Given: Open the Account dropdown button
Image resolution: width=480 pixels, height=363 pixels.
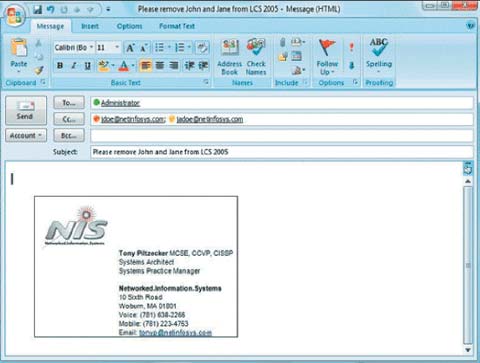Looking at the screenshot, I should [26, 136].
